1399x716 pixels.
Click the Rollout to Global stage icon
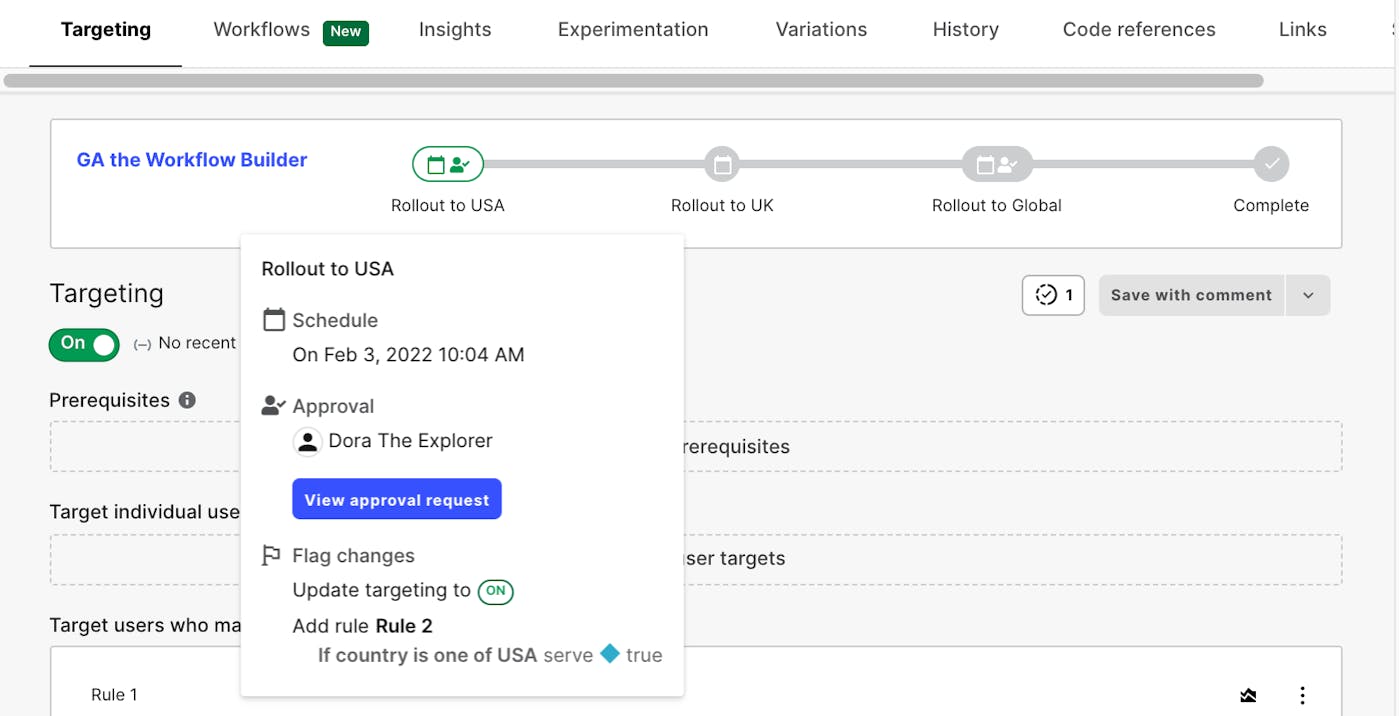point(996,164)
